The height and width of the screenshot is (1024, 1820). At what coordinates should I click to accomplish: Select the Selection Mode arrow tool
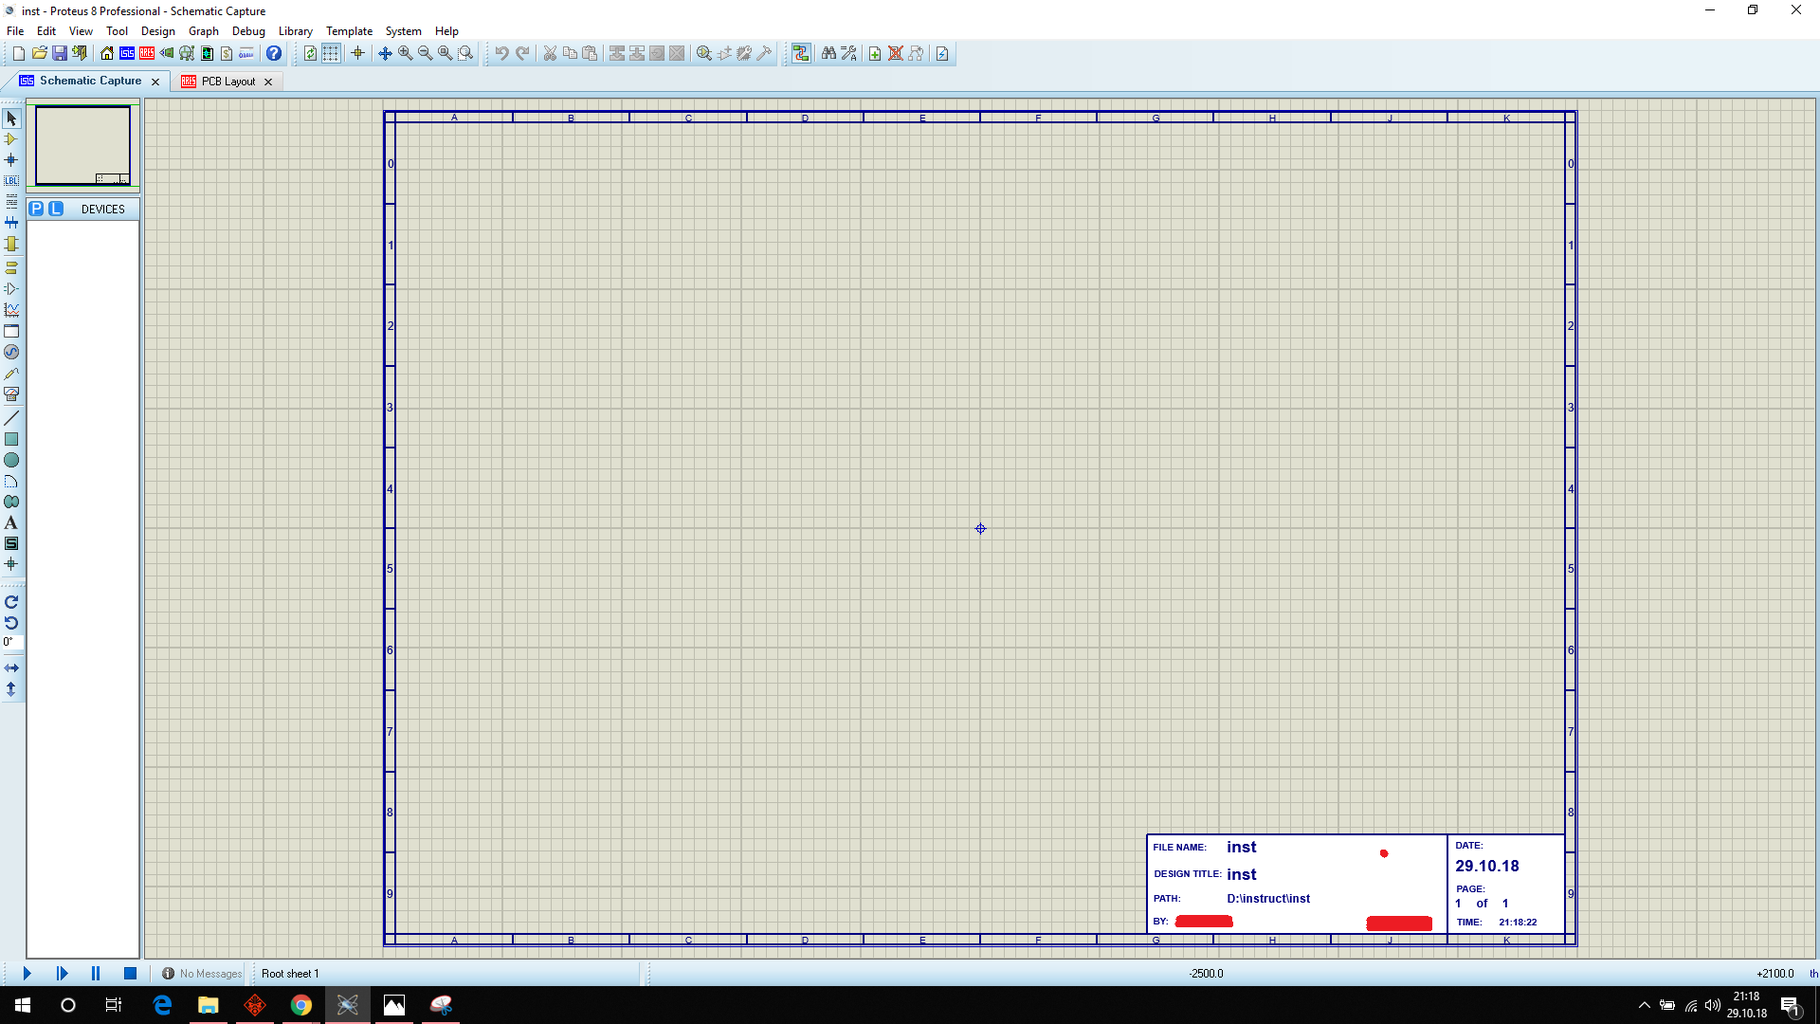click(11, 118)
